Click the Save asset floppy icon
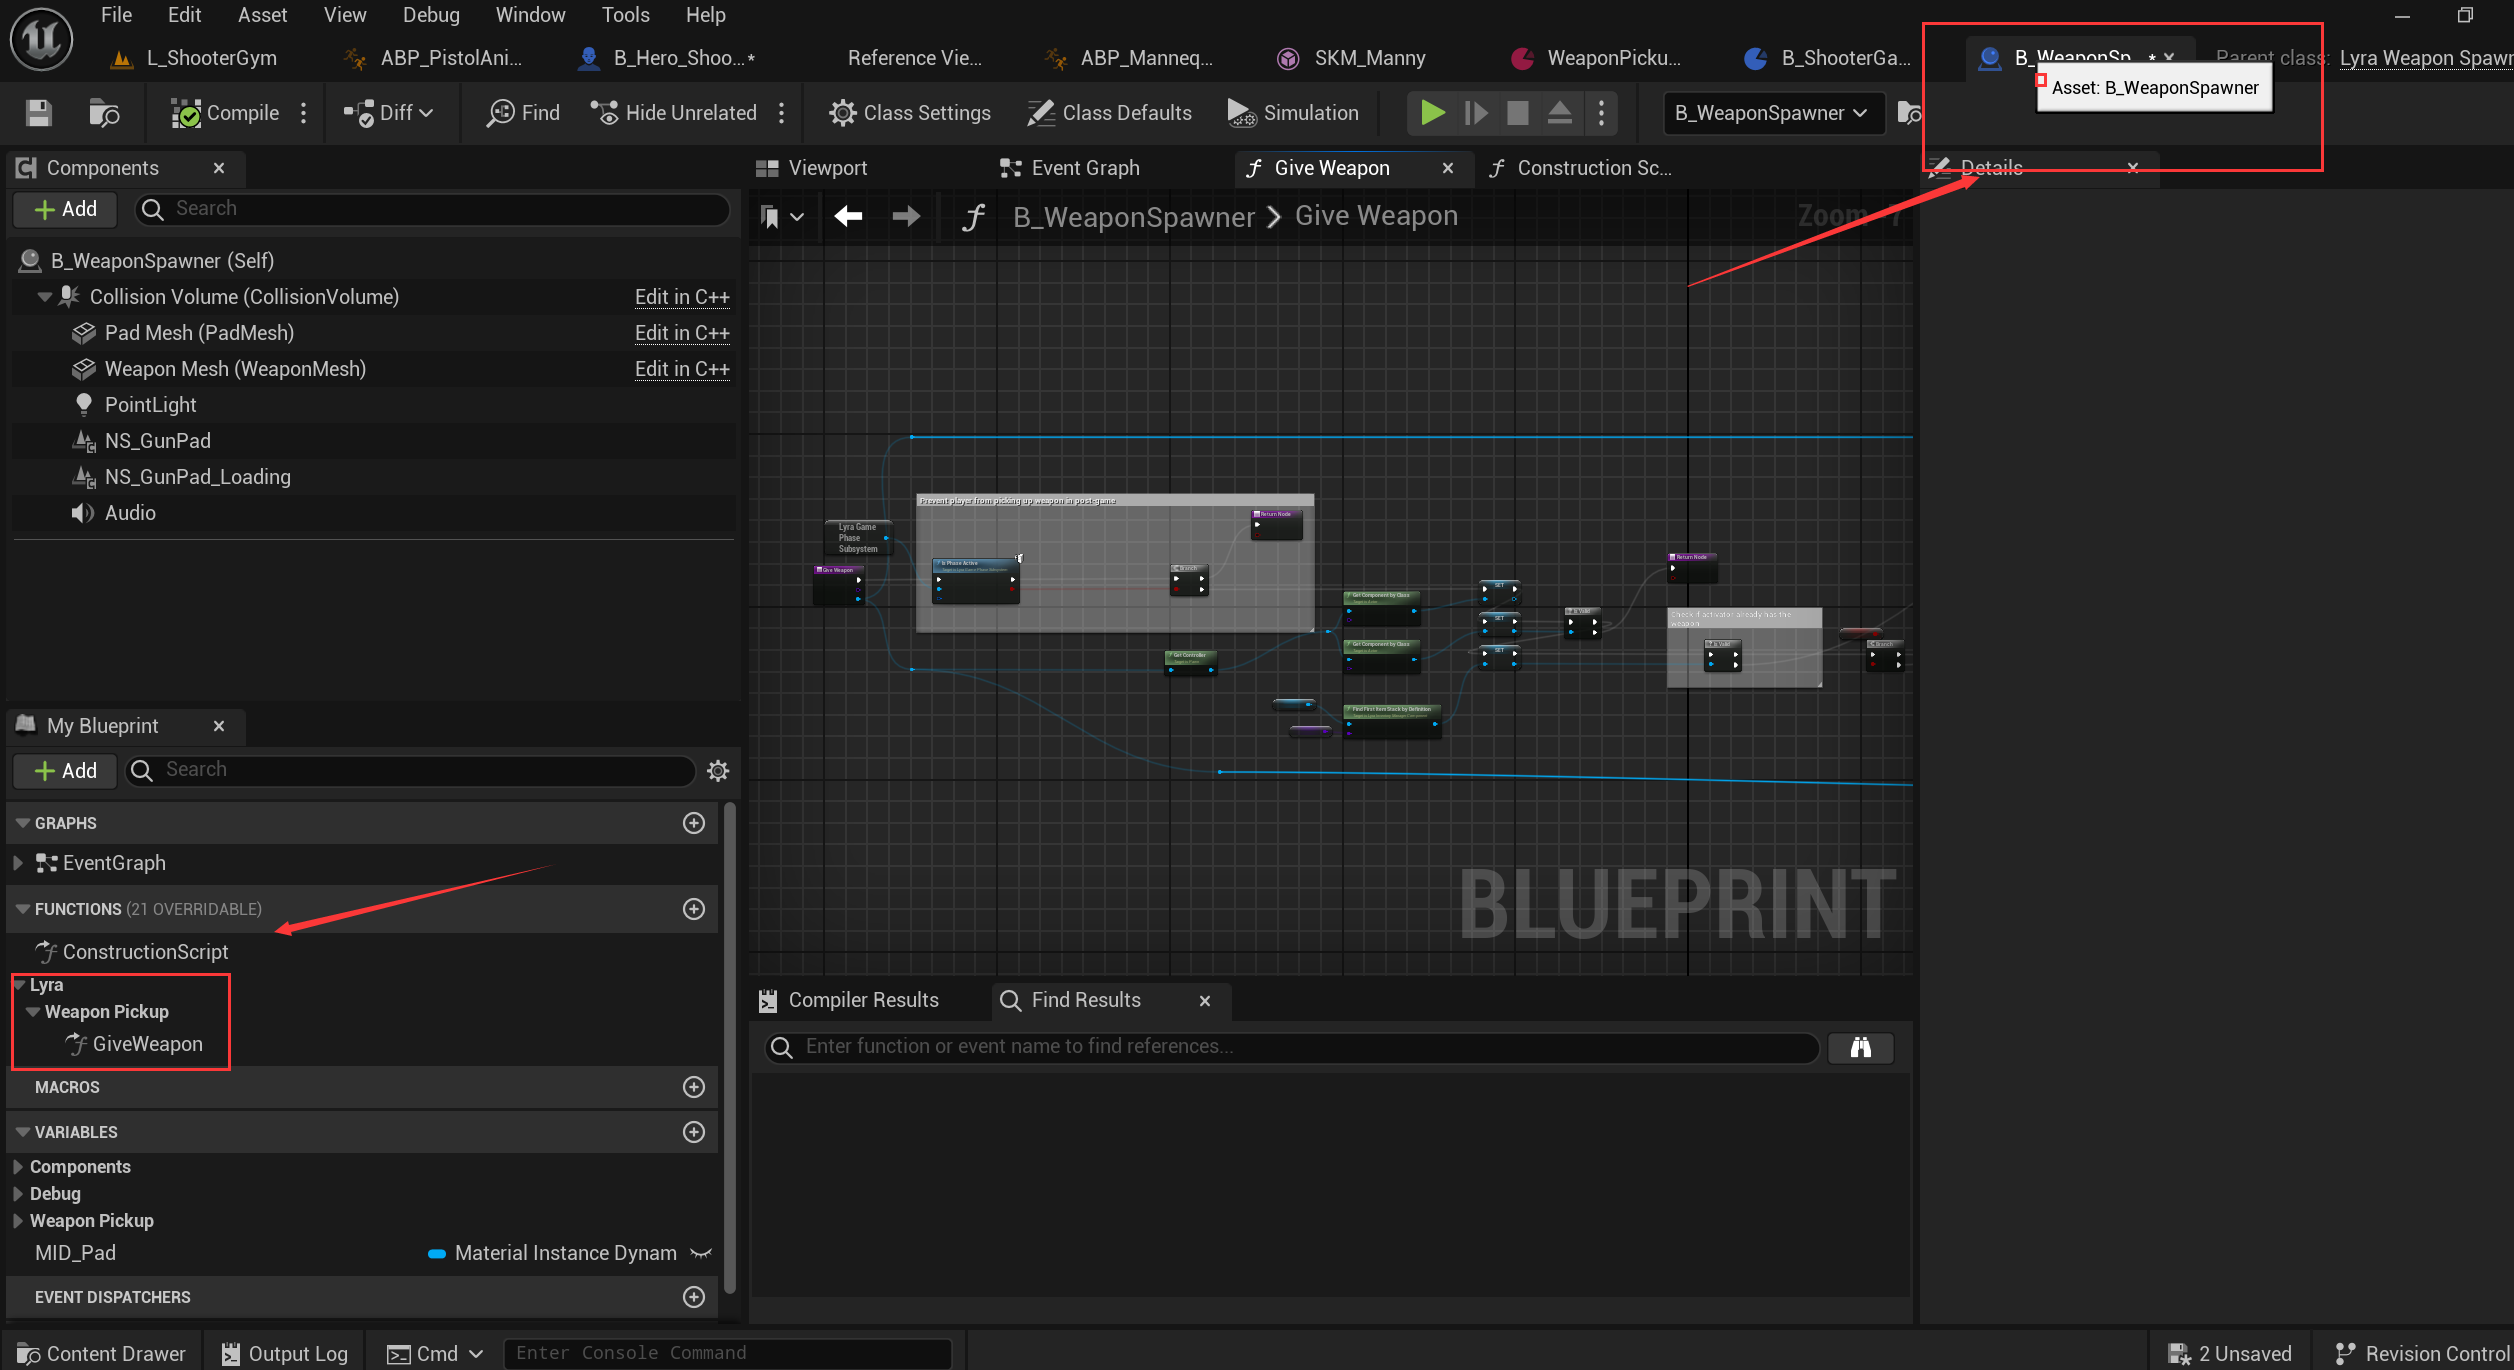This screenshot has width=2514, height=1370. point(38,113)
